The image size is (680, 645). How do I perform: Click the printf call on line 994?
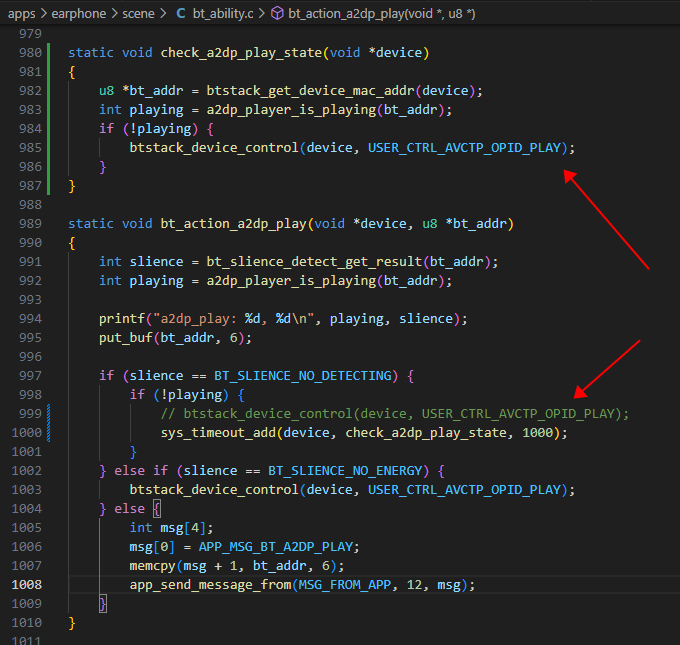click(x=121, y=319)
